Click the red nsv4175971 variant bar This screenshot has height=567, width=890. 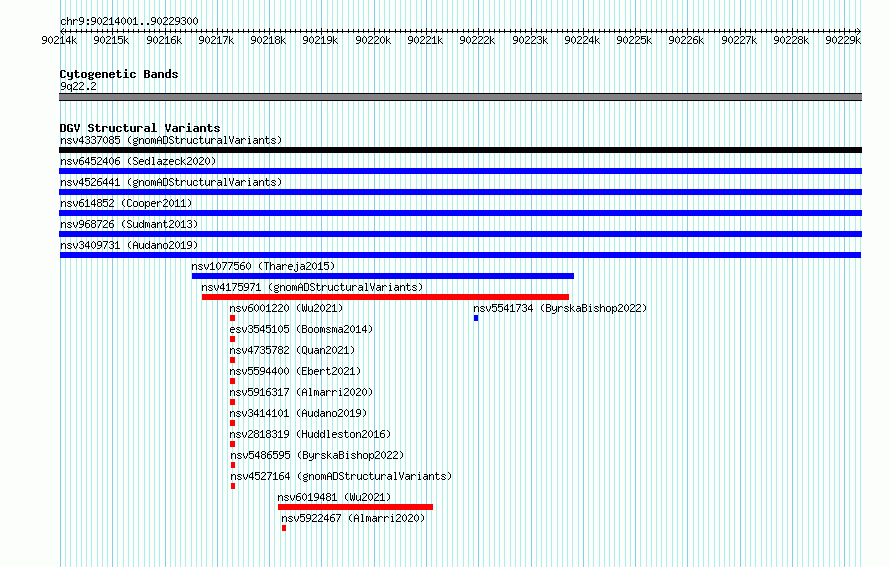pos(385,297)
